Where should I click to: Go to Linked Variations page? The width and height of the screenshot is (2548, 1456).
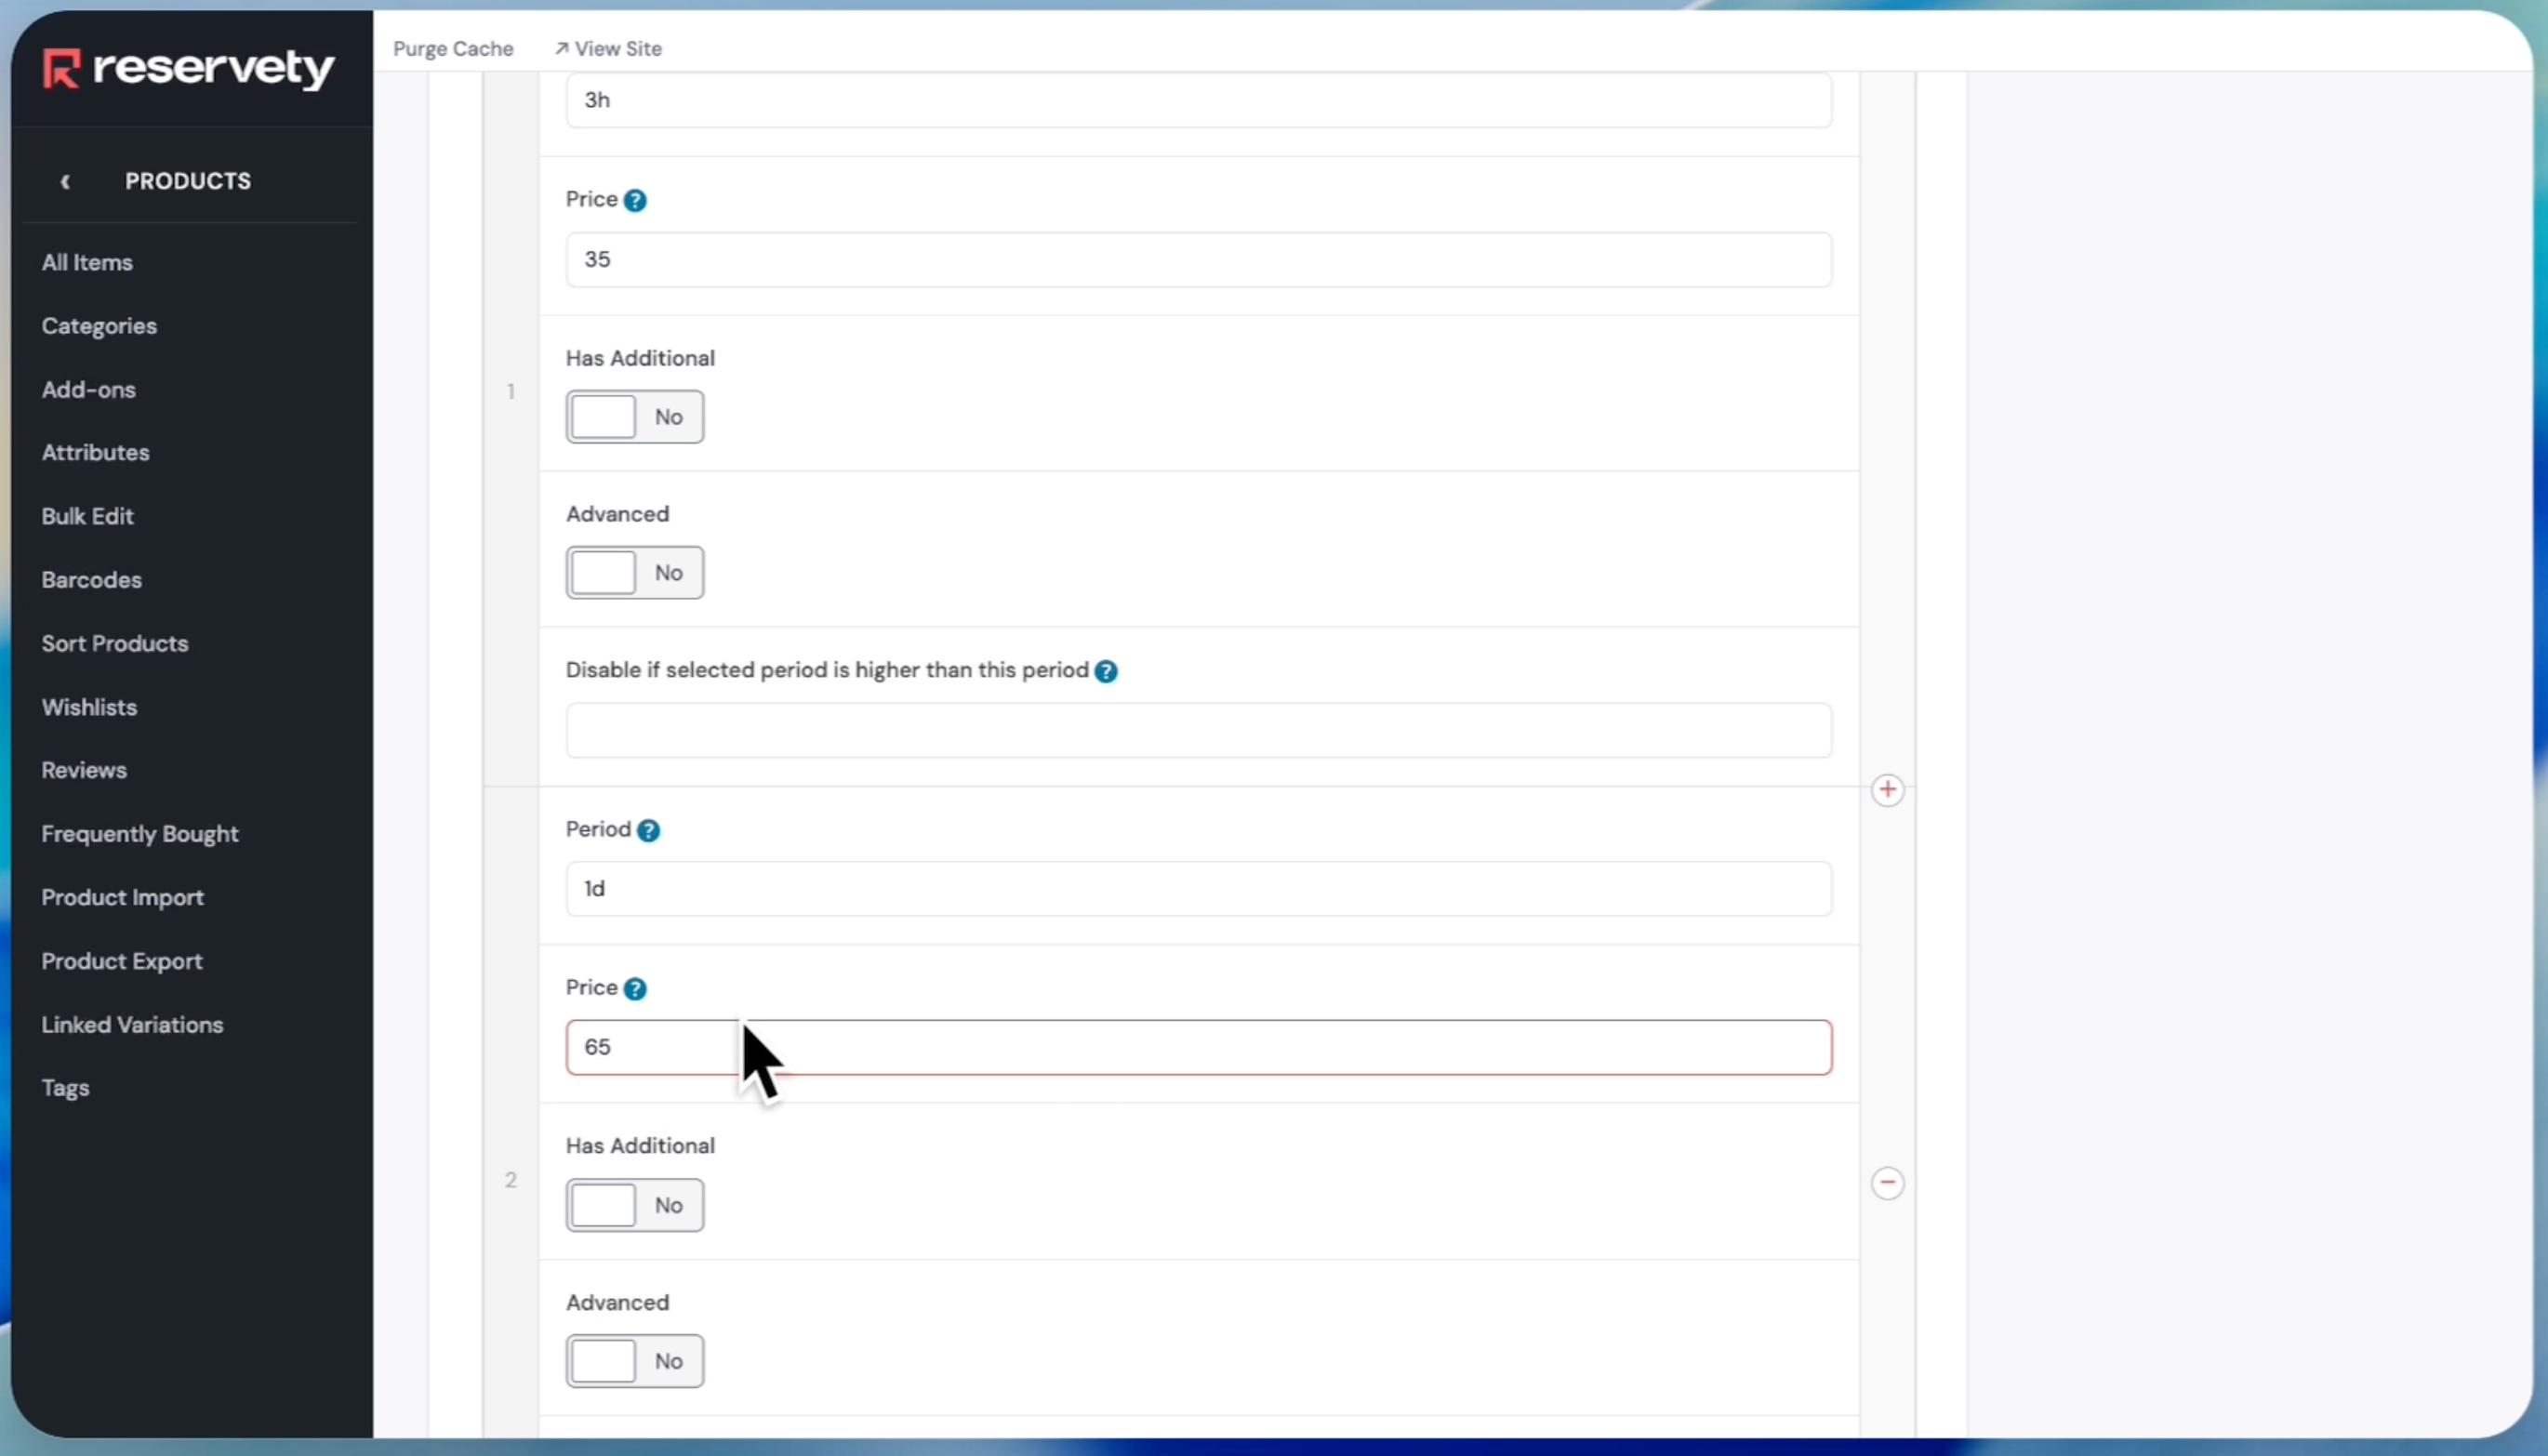coord(132,1025)
